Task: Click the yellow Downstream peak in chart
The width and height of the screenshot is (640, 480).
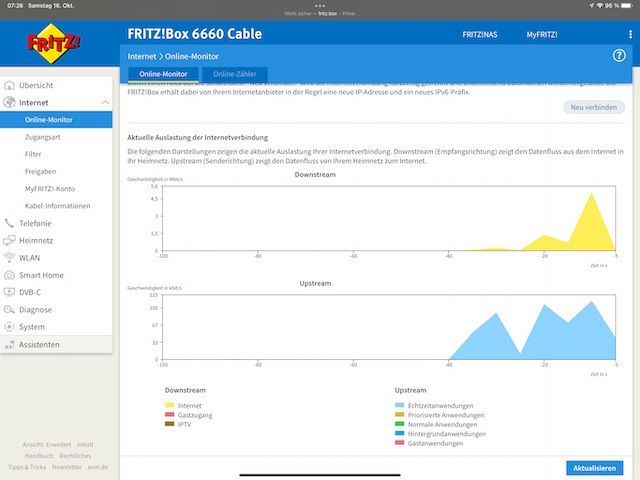Action: [592, 220]
